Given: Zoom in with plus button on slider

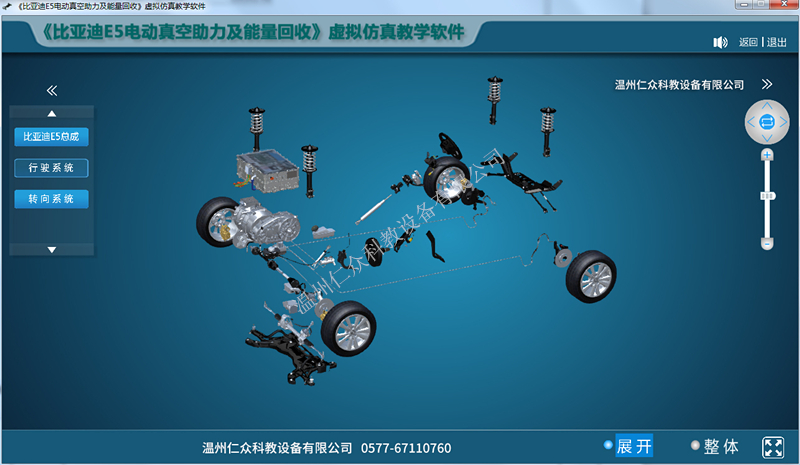Looking at the screenshot, I should tap(767, 155).
